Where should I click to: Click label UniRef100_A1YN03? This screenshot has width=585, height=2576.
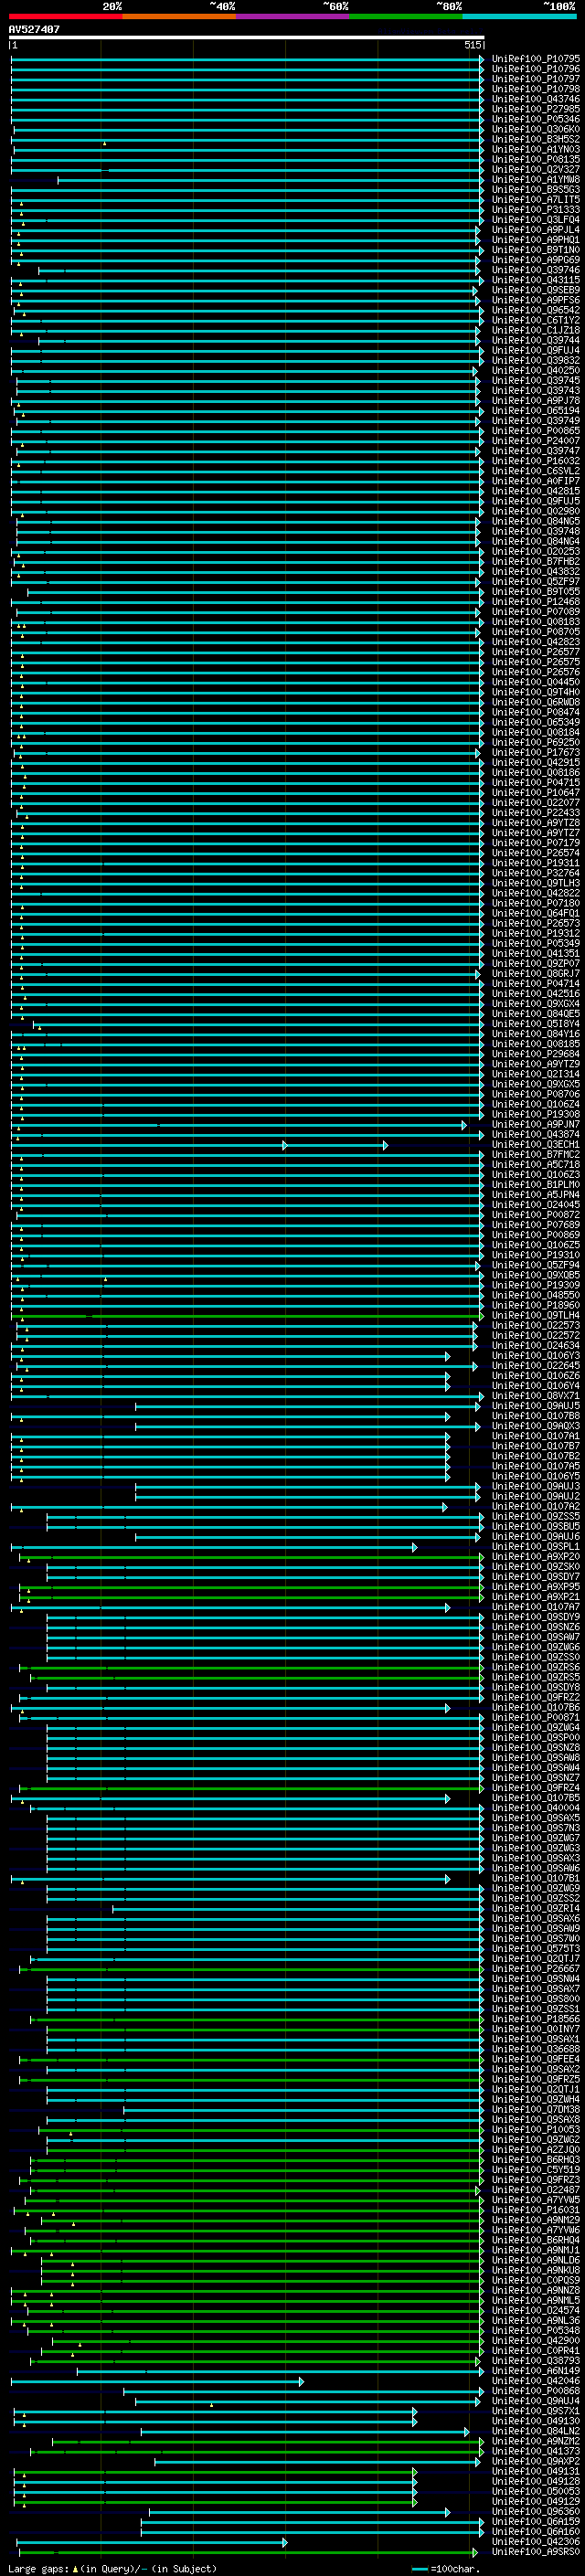(x=536, y=149)
